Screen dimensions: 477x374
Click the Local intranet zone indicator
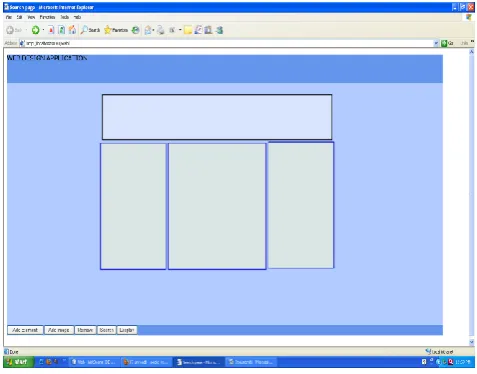pos(439,352)
